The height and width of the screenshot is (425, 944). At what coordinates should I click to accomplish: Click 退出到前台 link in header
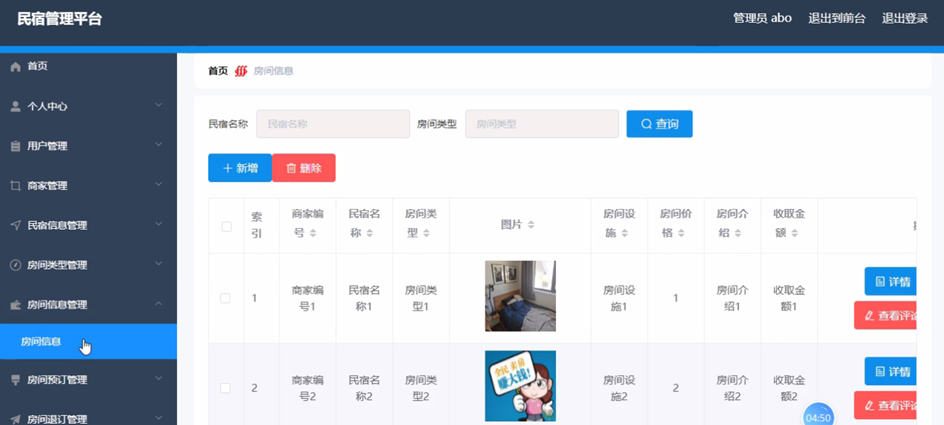click(x=837, y=18)
